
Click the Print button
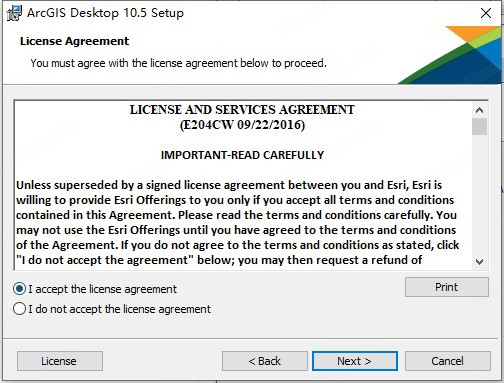[x=447, y=287]
